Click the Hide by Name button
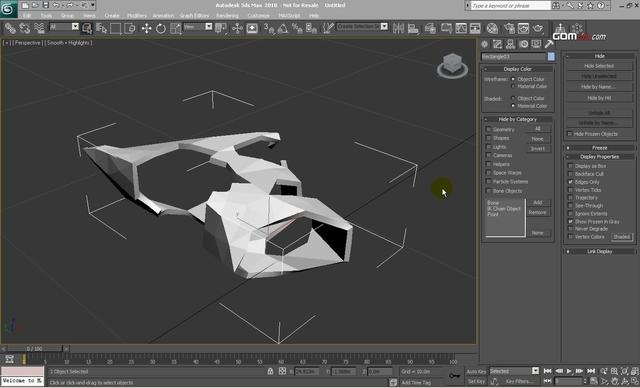The image size is (640, 388). click(x=599, y=86)
